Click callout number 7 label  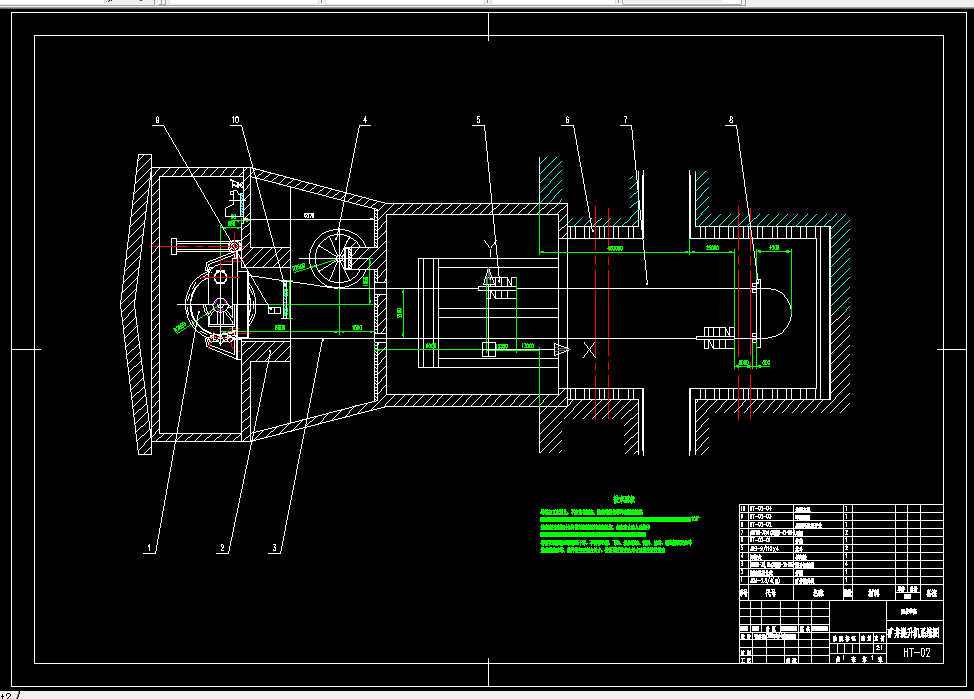point(626,120)
